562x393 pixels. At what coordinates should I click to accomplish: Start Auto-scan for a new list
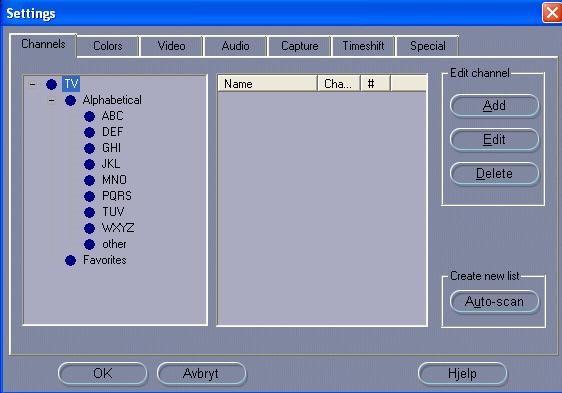click(x=494, y=302)
